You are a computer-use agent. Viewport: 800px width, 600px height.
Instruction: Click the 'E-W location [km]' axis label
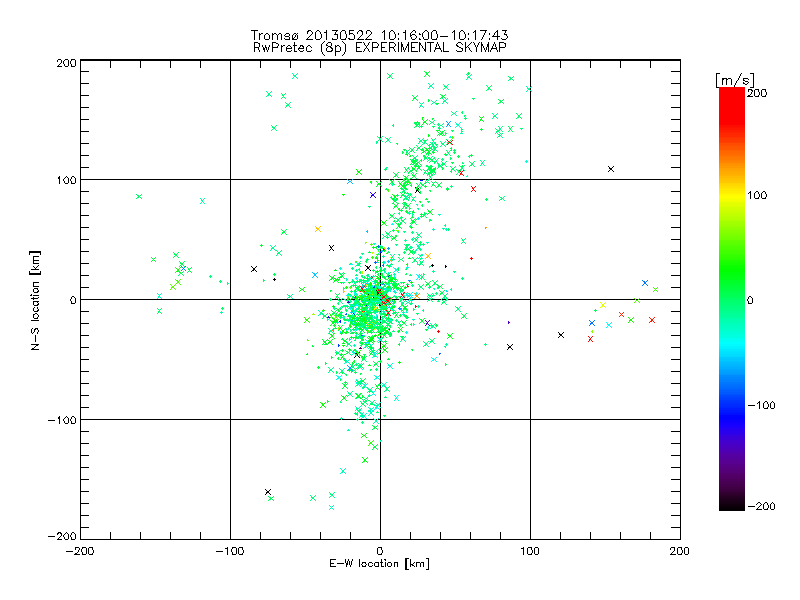point(379,563)
